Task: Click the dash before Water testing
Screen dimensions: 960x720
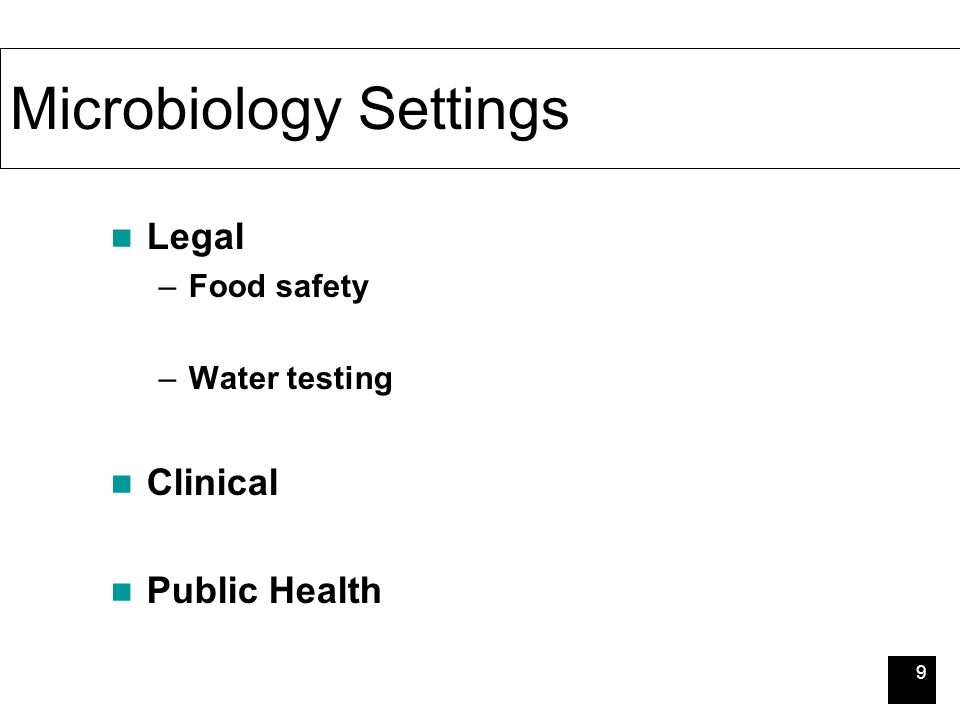Action: click(x=167, y=380)
